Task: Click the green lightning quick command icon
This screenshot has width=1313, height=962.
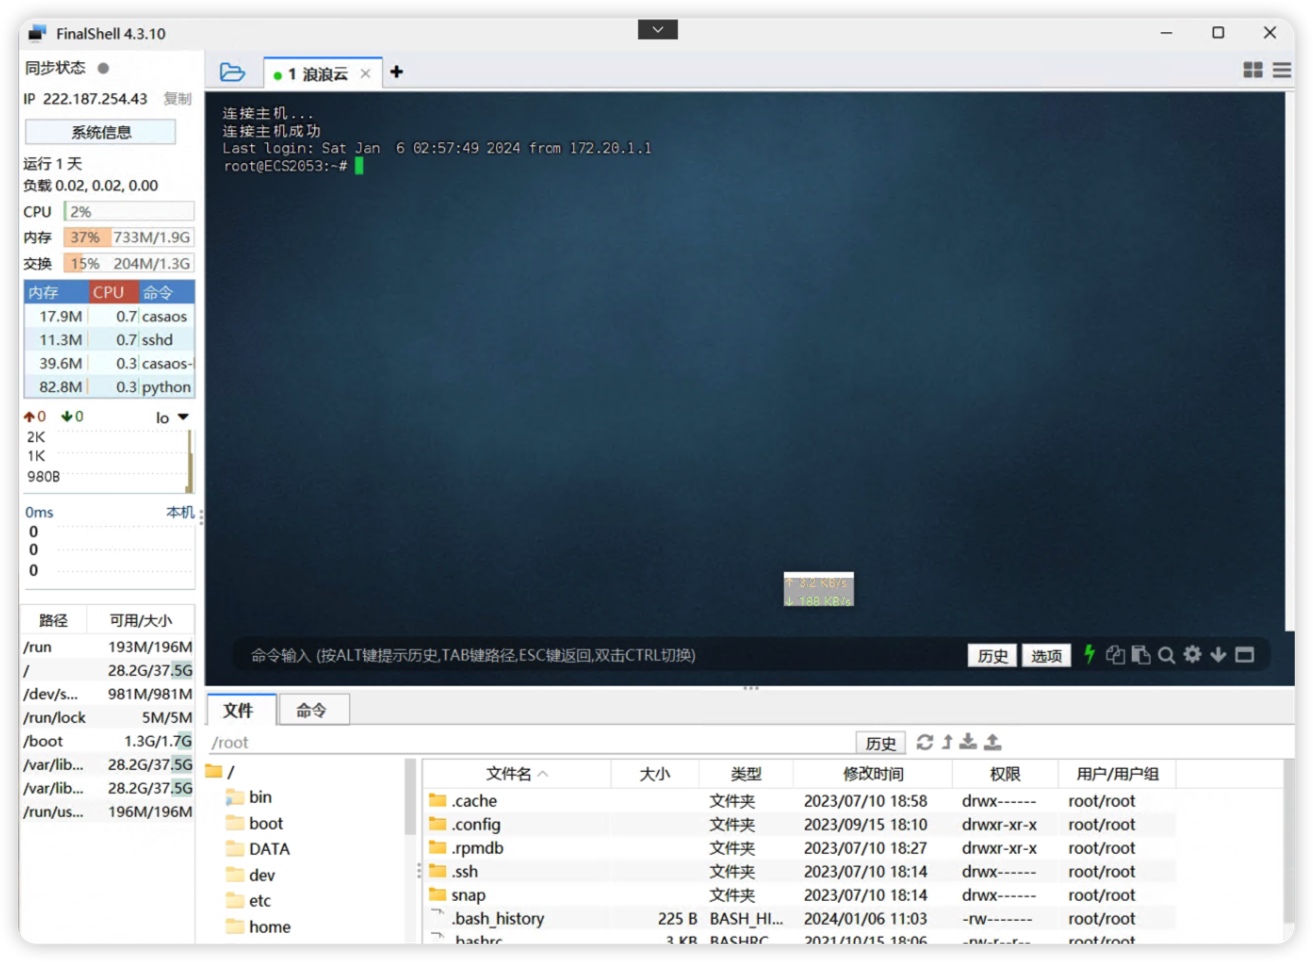Action: pos(1090,654)
